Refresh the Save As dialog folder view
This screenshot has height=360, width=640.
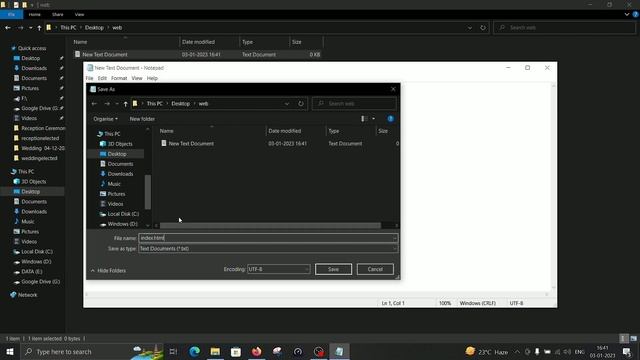(x=301, y=104)
